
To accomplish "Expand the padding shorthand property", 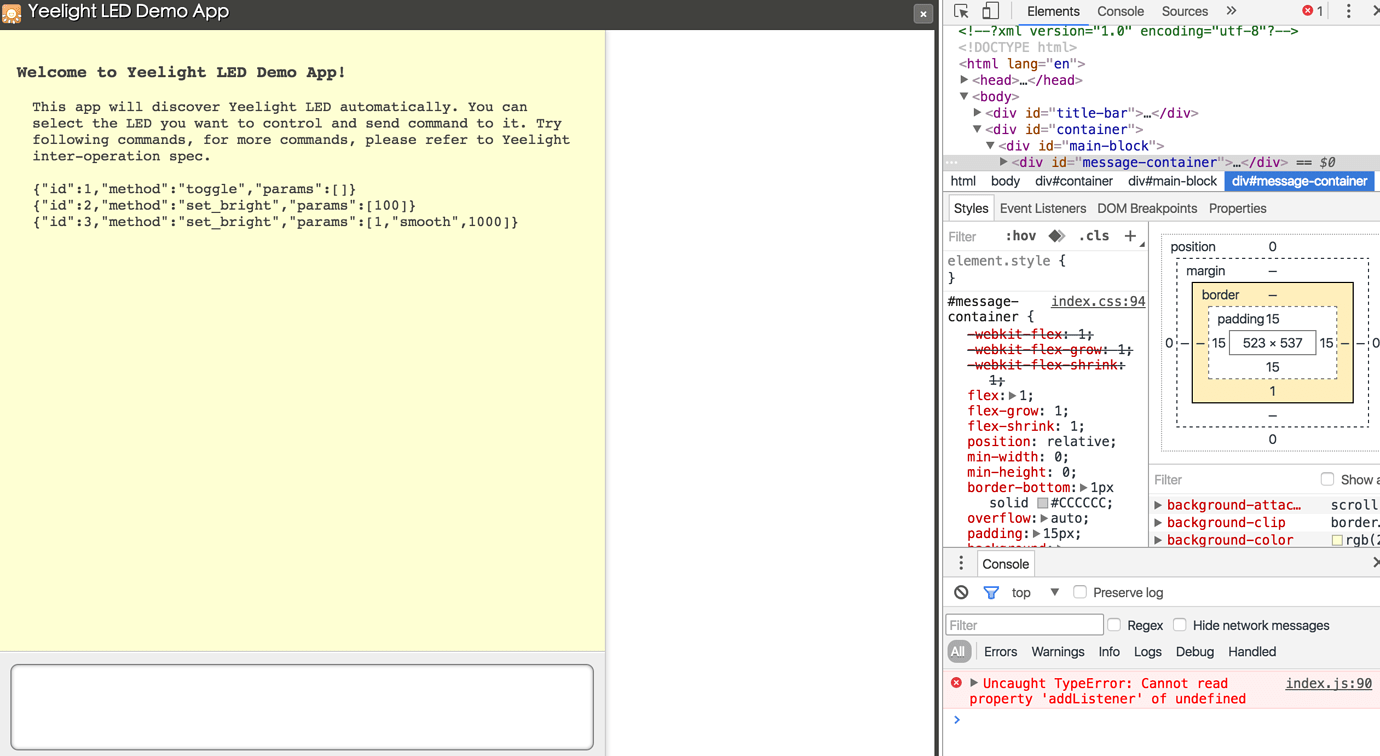I will 1036,534.
